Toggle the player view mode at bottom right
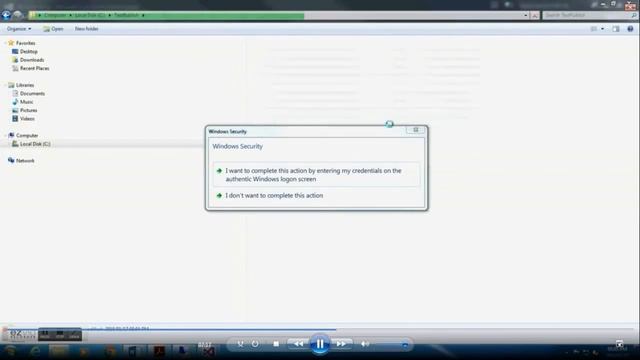 coord(620,344)
